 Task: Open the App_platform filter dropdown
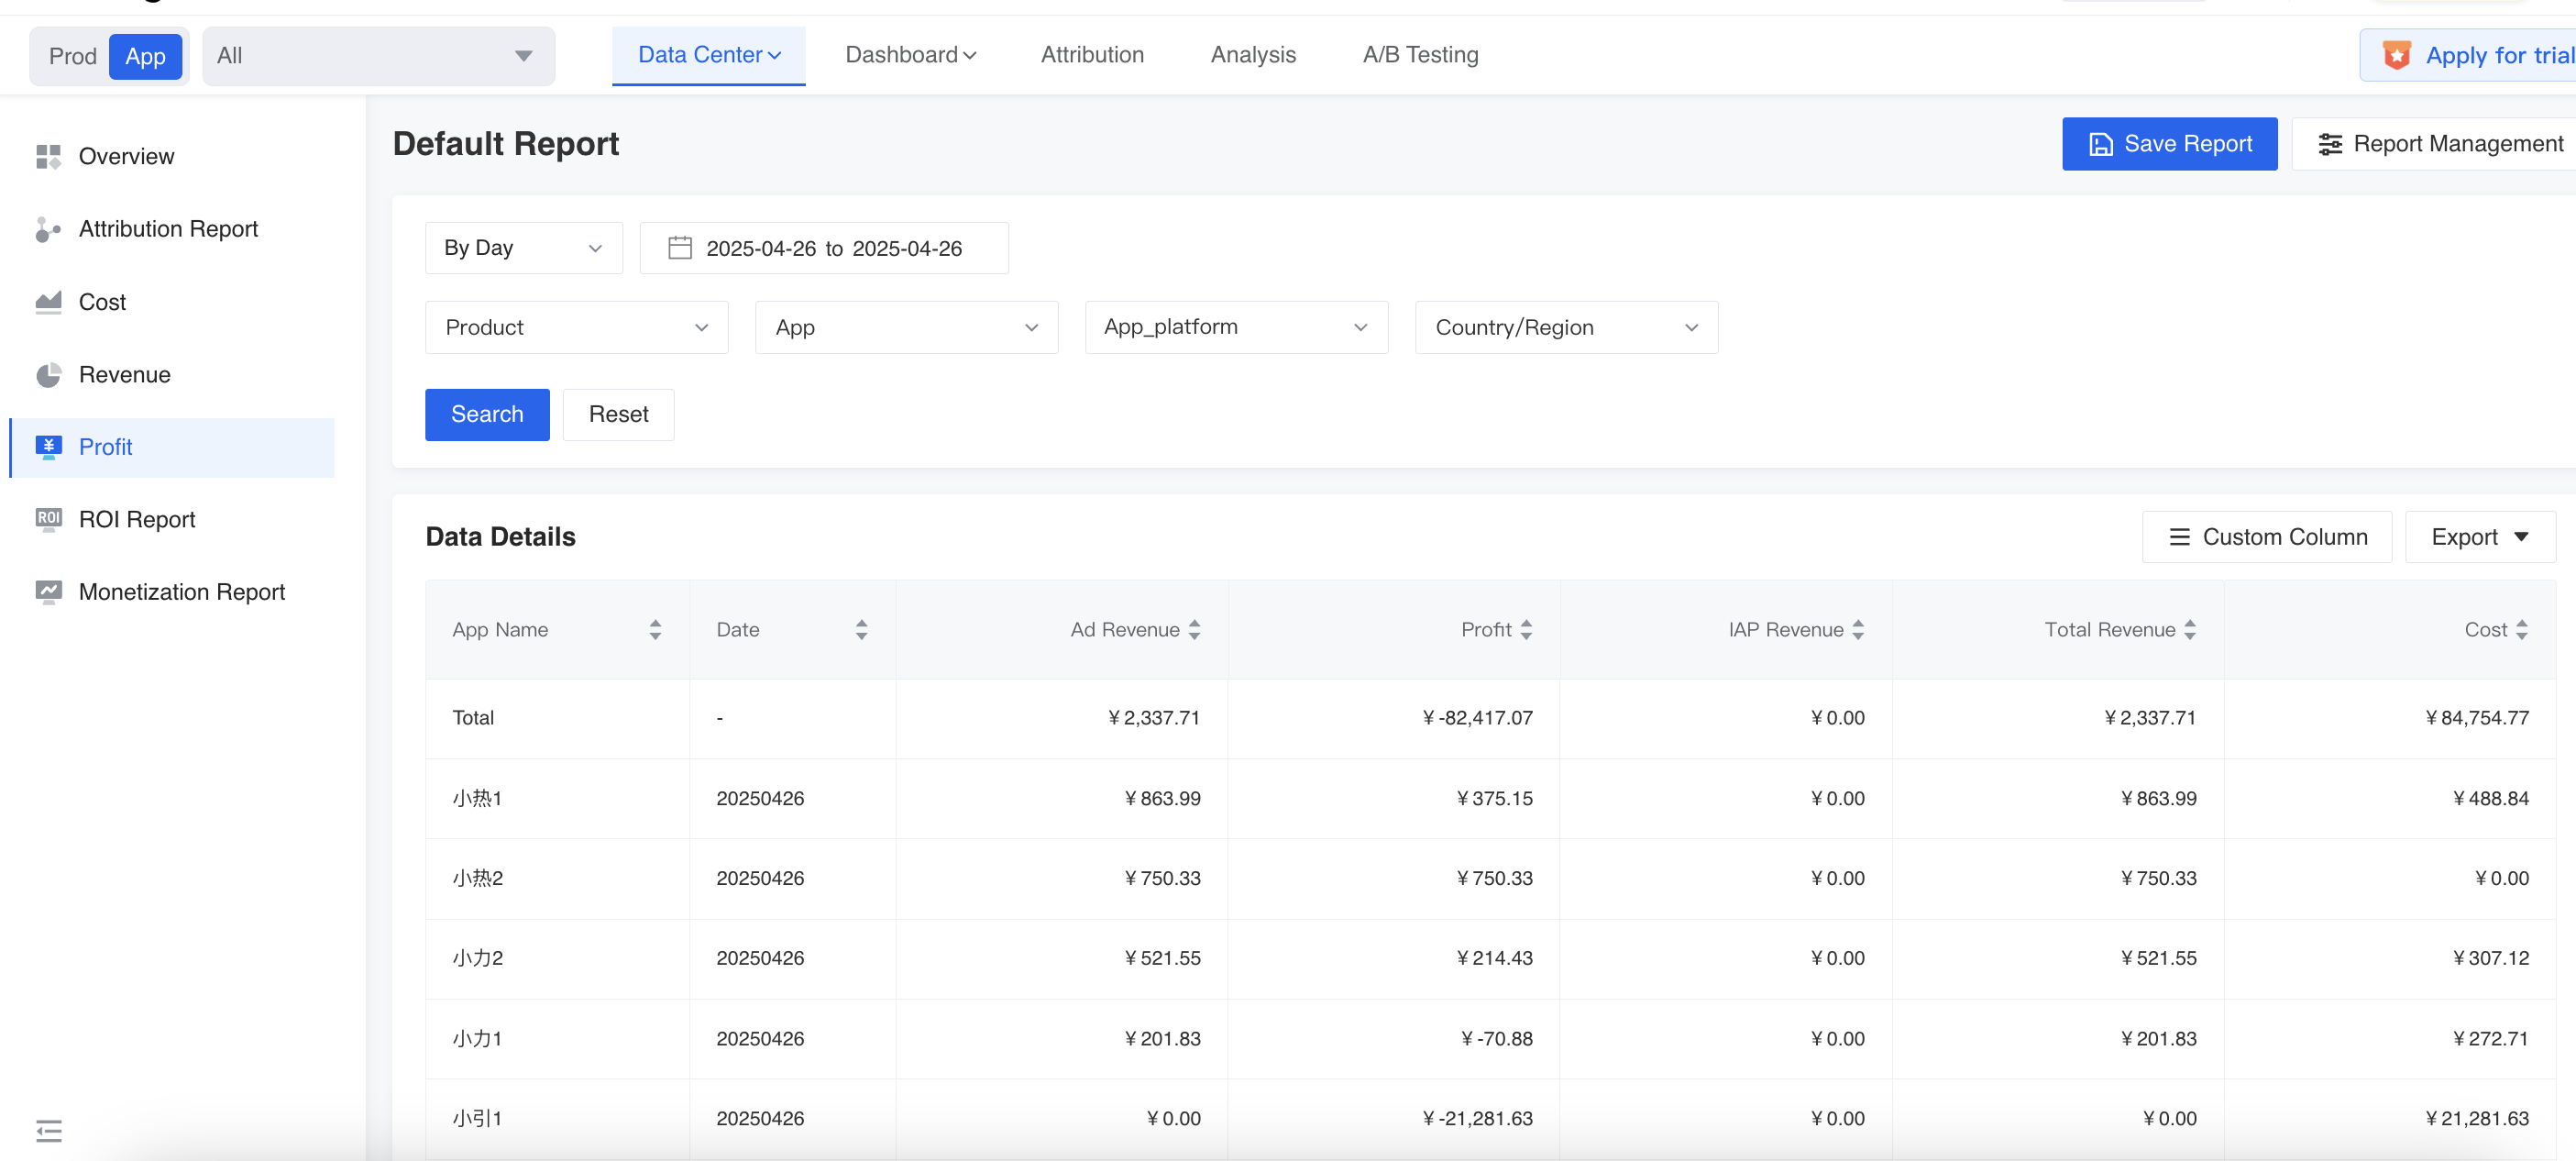coord(1235,327)
